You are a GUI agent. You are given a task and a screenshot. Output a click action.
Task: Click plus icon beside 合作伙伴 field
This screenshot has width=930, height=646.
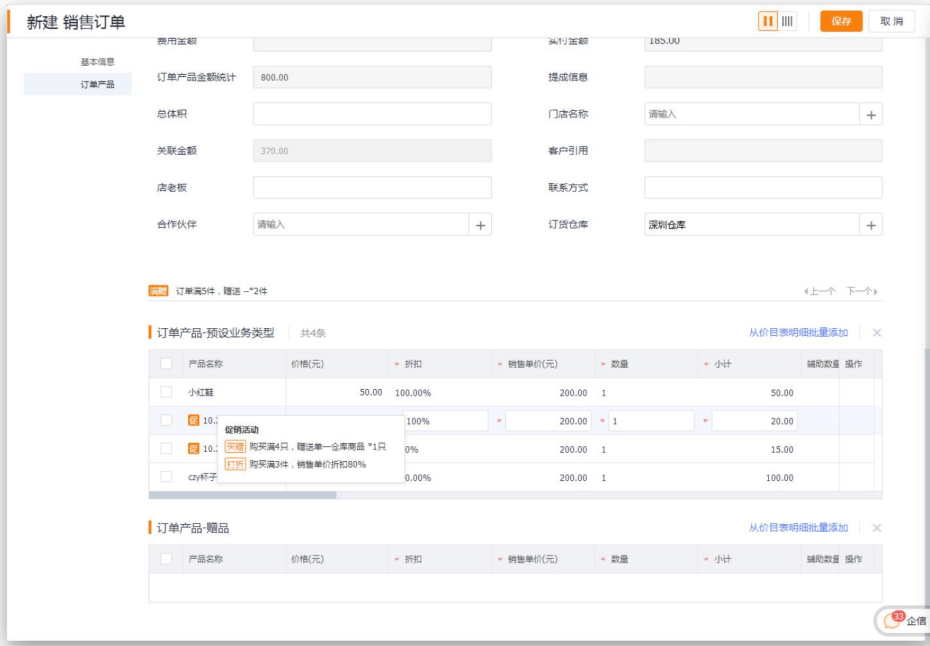(x=480, y=225)
